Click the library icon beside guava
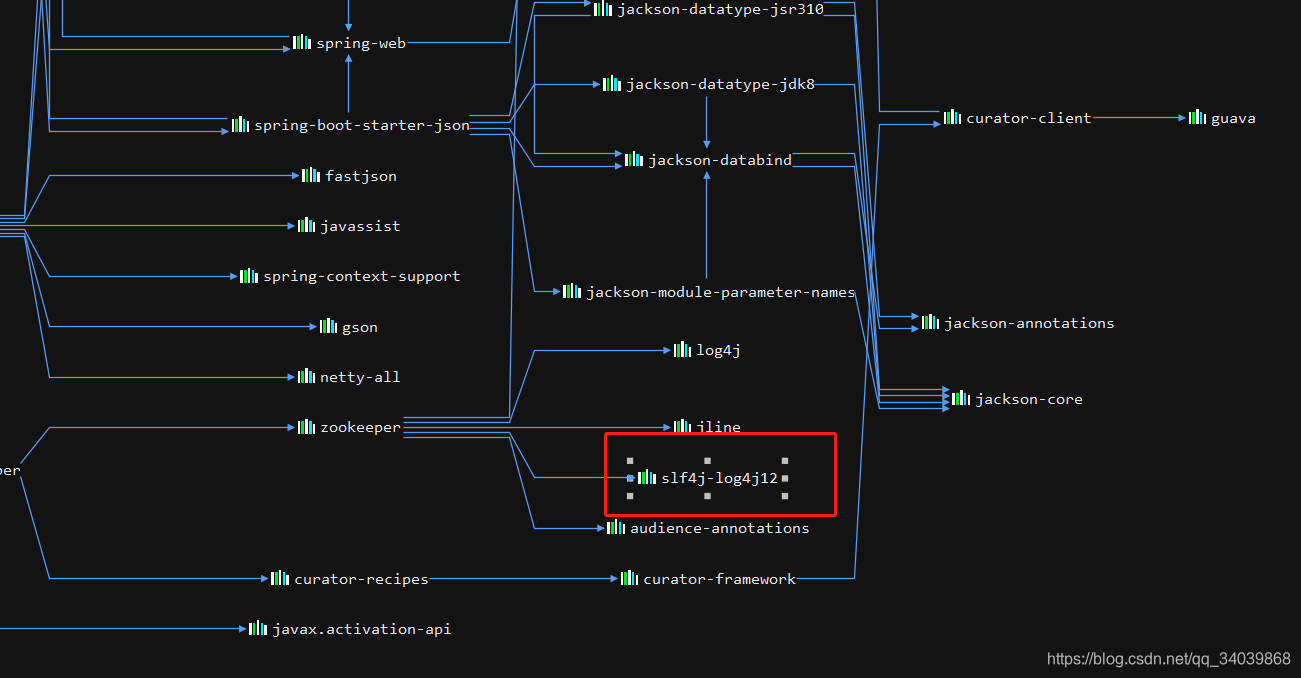This screenshot has width=1301, height=678. pyautogui.click(x=1197, y=117)
